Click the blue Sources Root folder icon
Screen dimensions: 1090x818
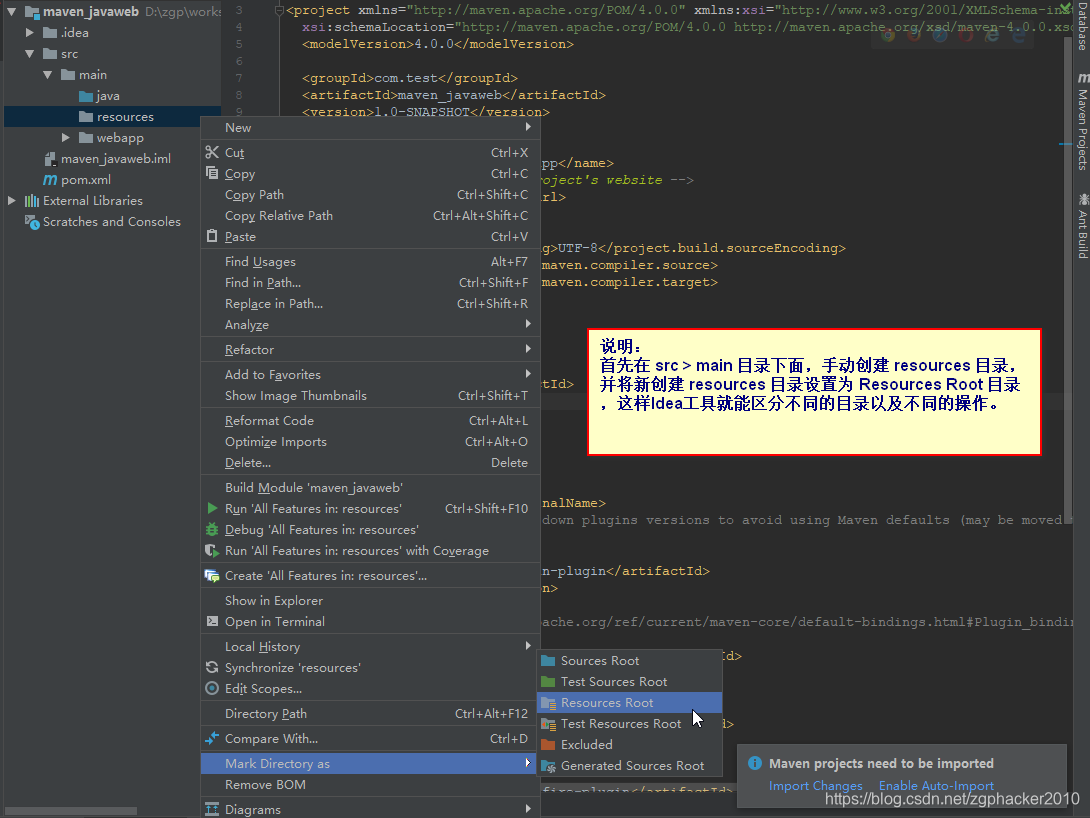tap(548, 660)
